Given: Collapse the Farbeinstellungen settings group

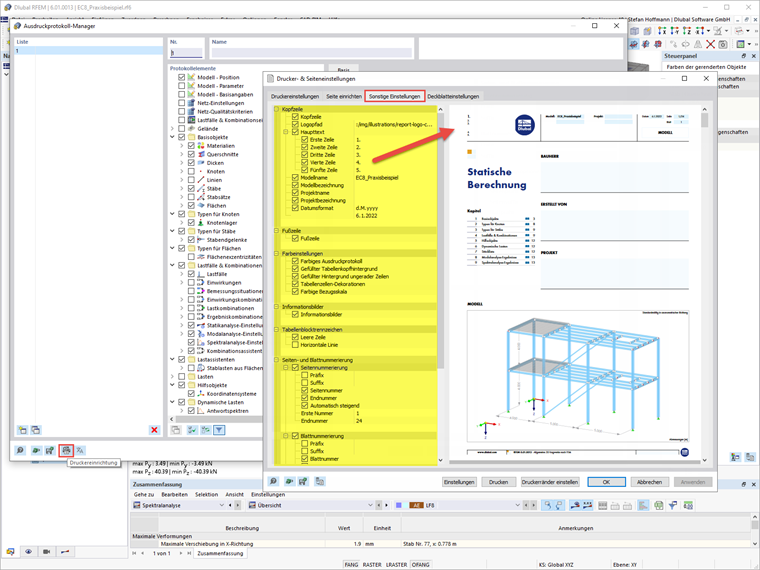Looking at the screenshot, I should (277, 253).
